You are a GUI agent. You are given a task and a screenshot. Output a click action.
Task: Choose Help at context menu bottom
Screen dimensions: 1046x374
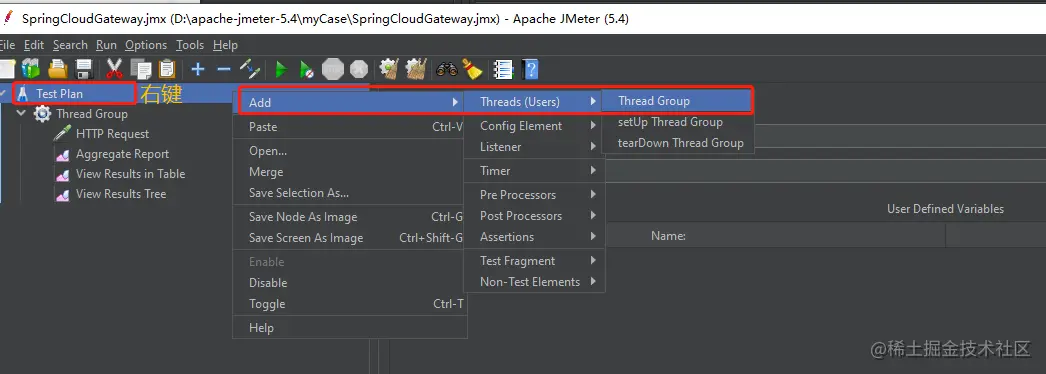tap(350, 328)
